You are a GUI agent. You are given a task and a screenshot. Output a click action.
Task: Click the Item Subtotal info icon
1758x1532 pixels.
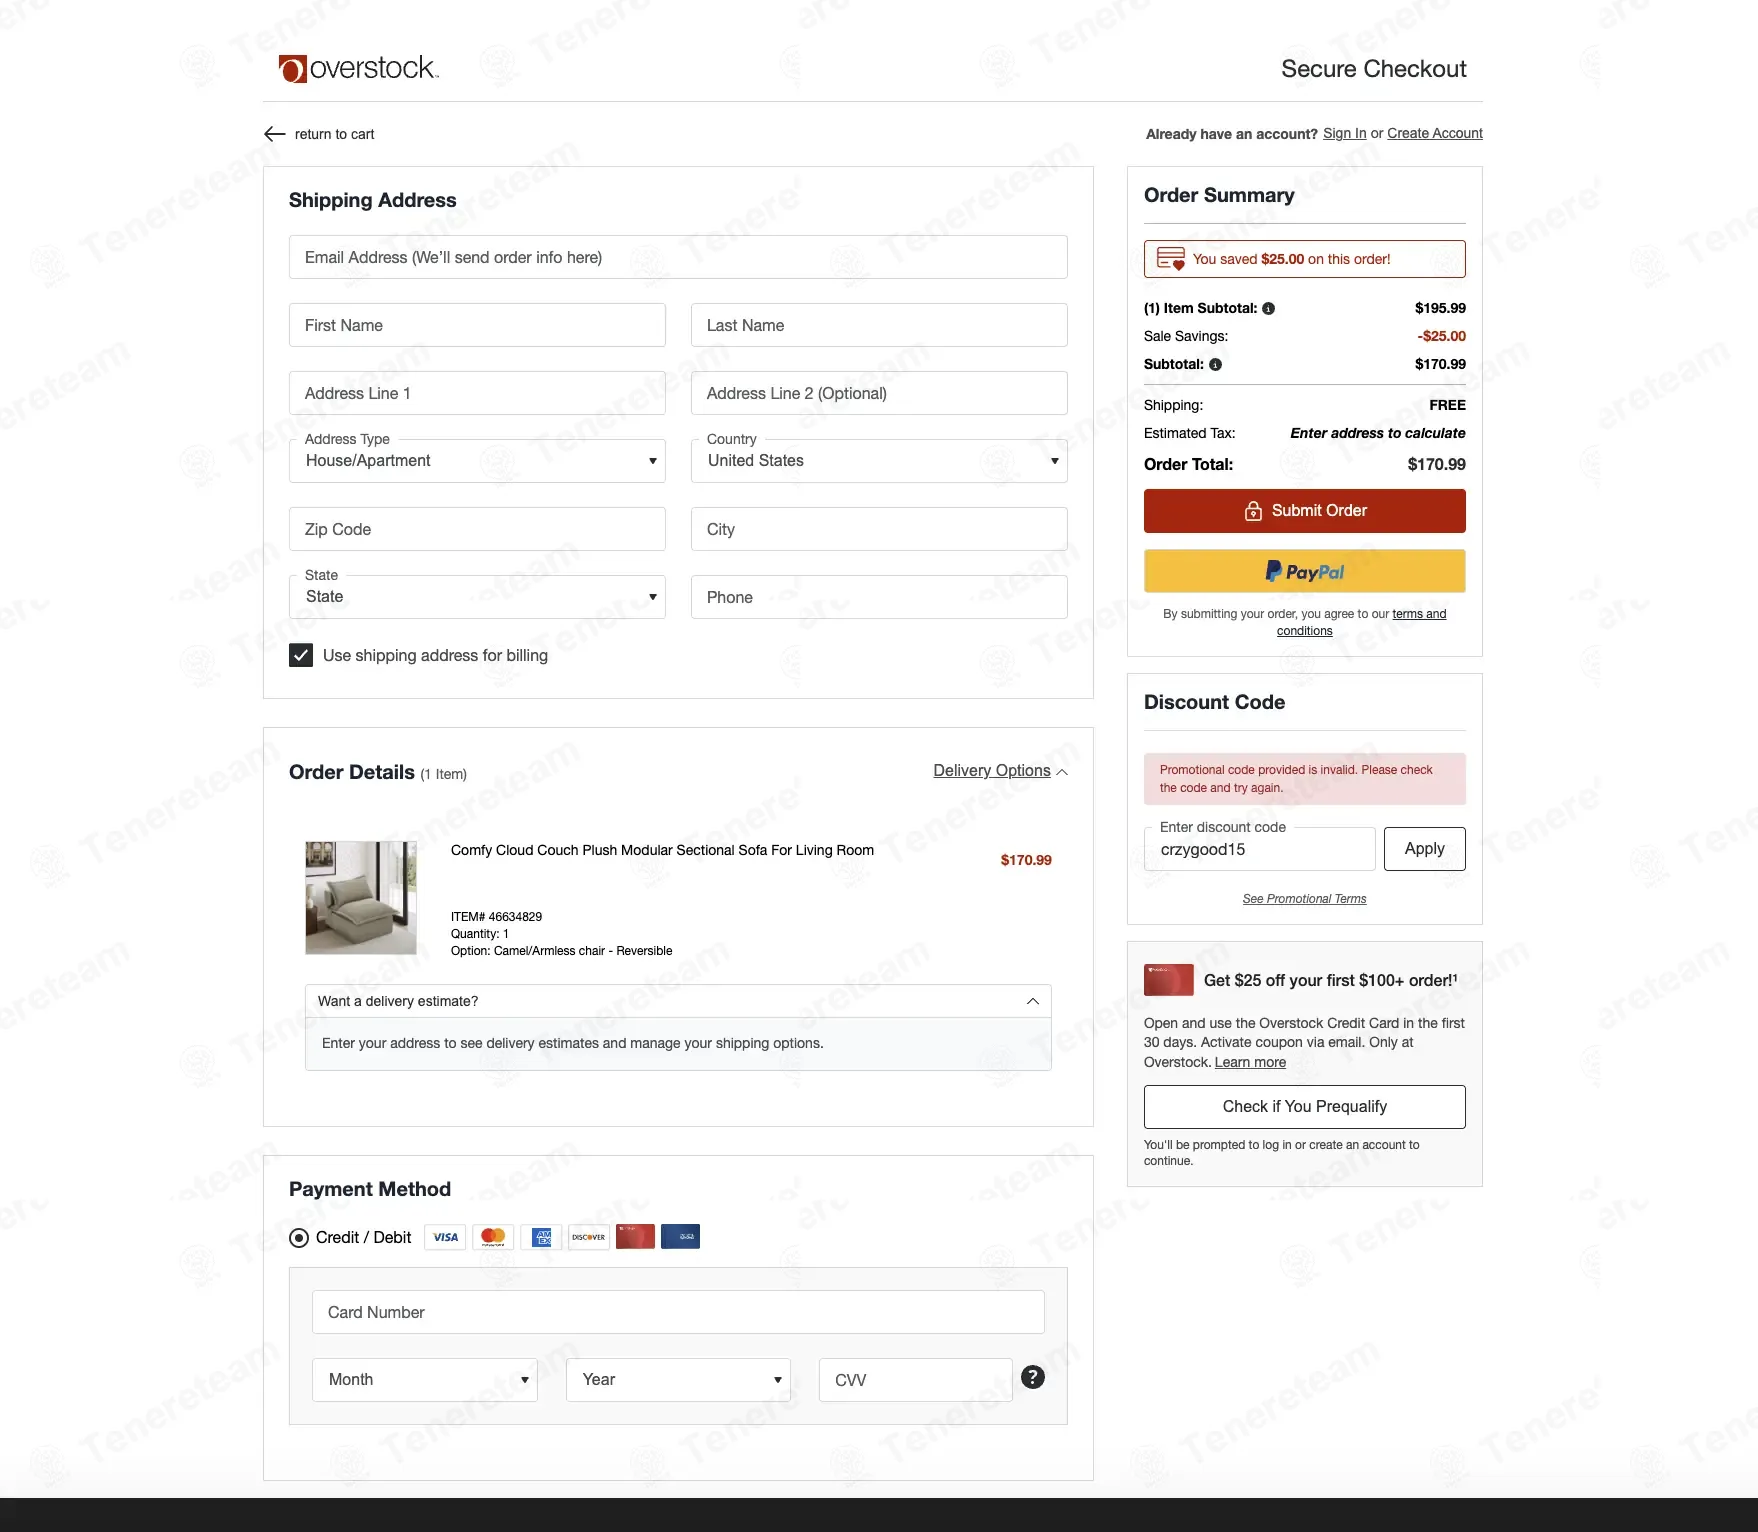coord(1268,309)
